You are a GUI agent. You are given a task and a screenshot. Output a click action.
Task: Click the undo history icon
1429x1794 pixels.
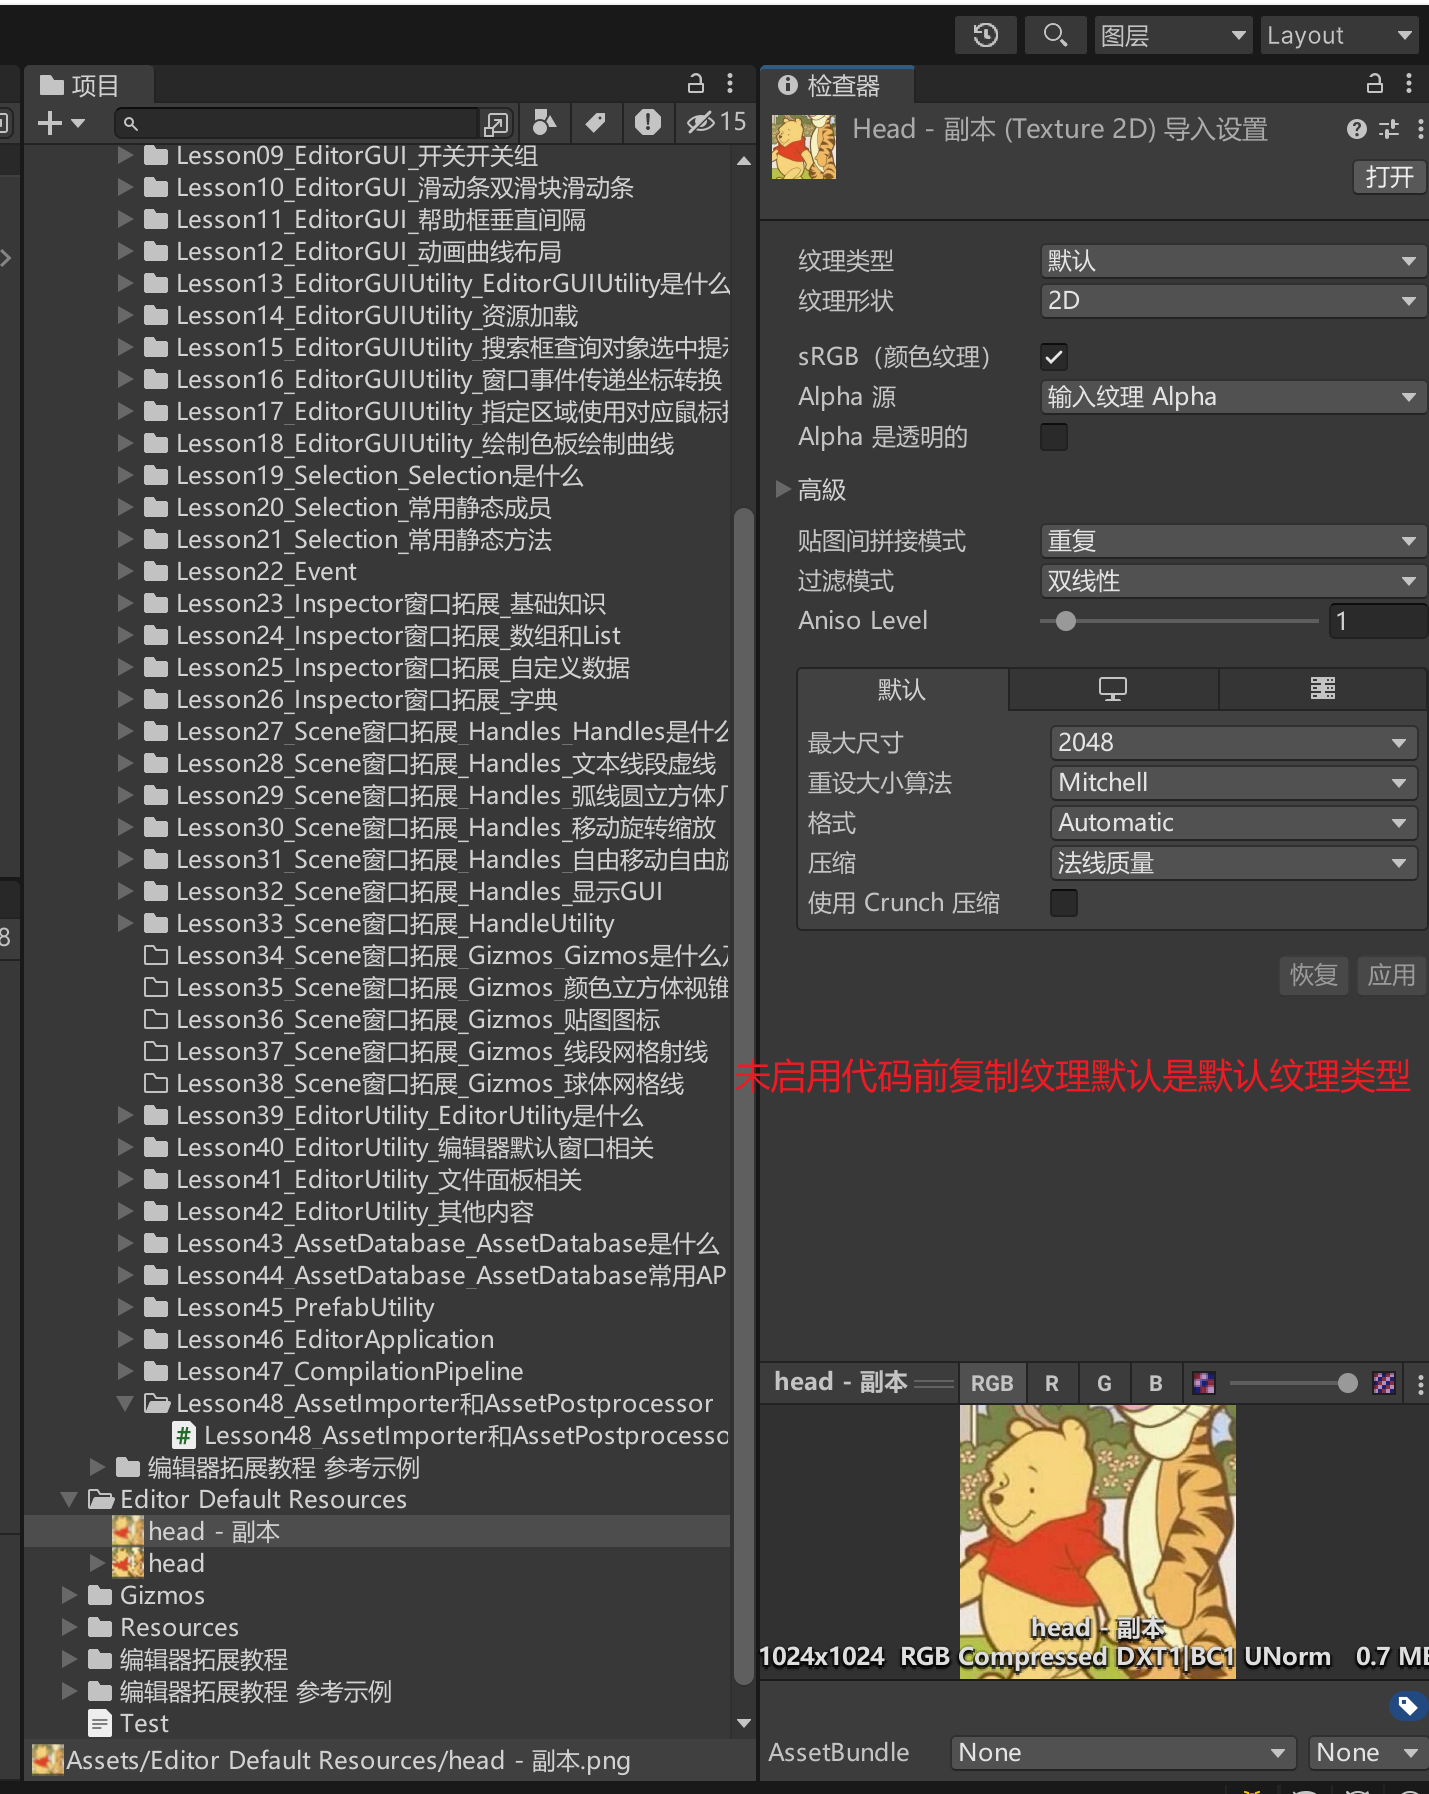click(x=985, y=36)
